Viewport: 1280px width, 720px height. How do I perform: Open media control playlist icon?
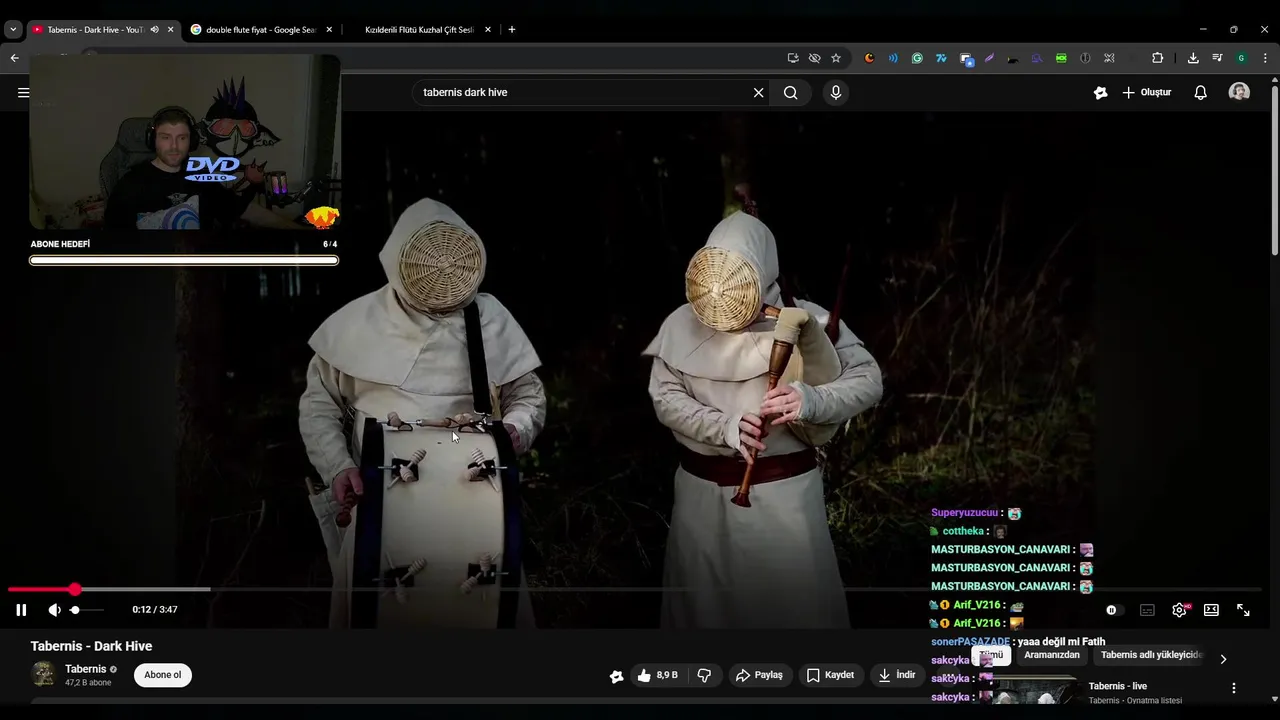click(1217, 58)
